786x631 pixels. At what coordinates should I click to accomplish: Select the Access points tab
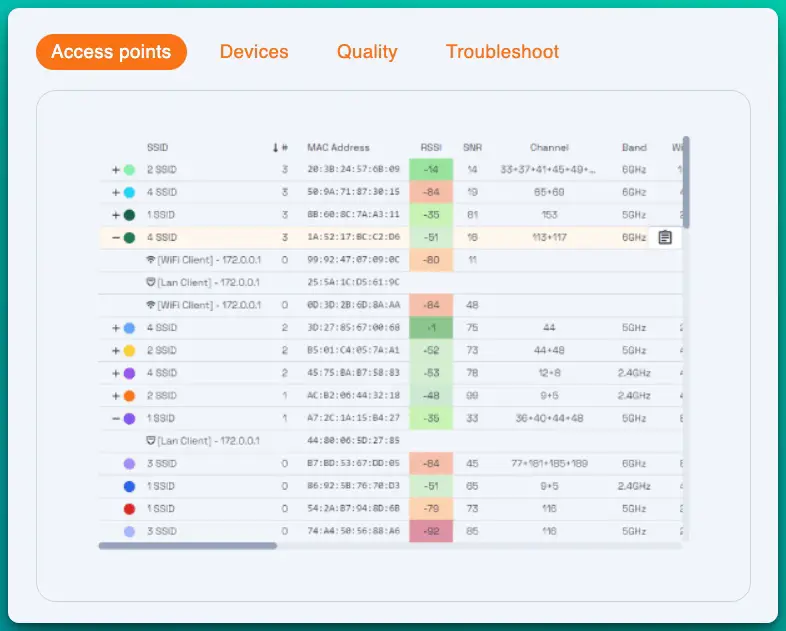111,52
